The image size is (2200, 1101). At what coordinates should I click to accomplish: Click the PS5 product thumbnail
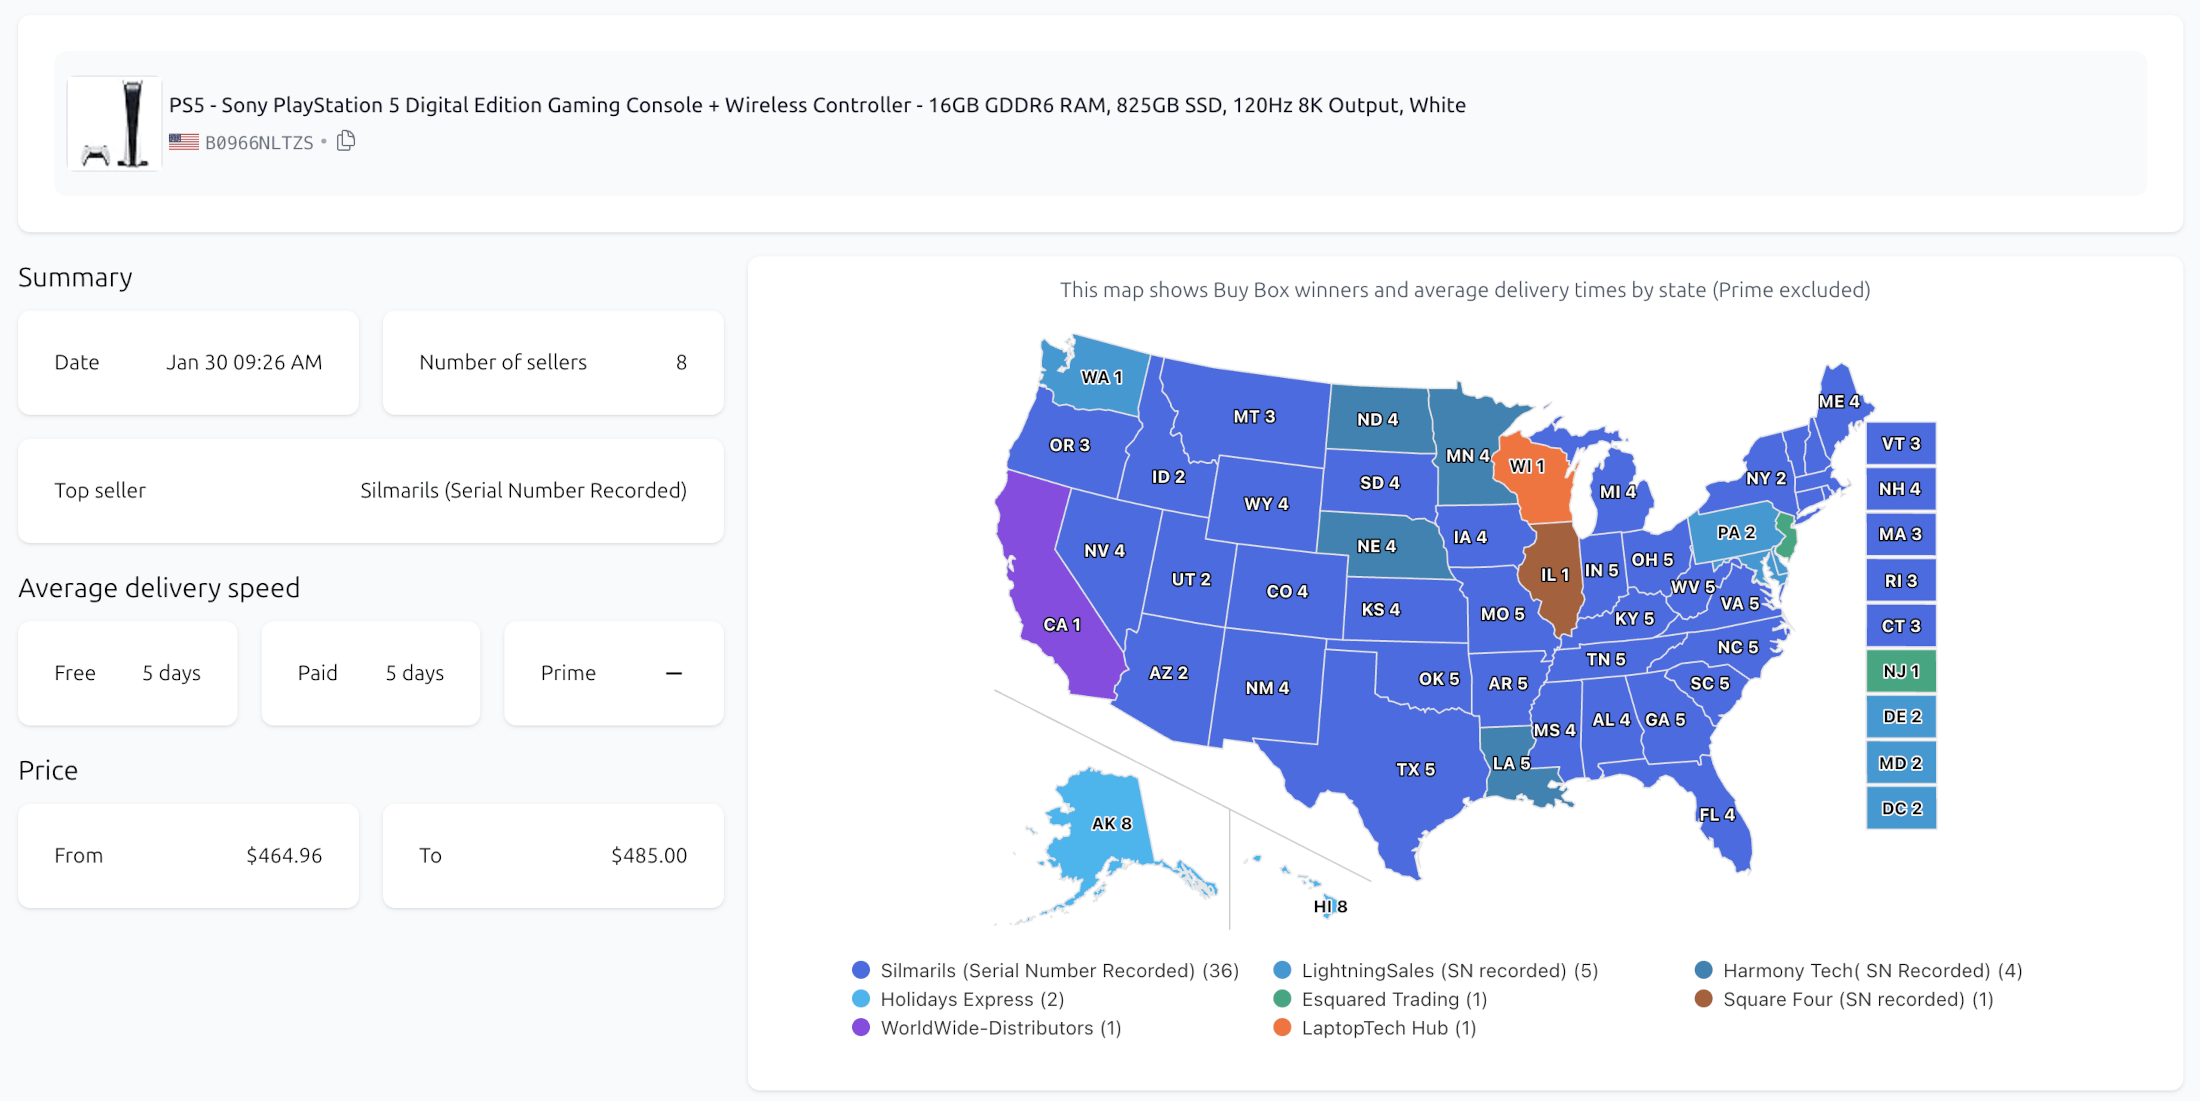114,124
